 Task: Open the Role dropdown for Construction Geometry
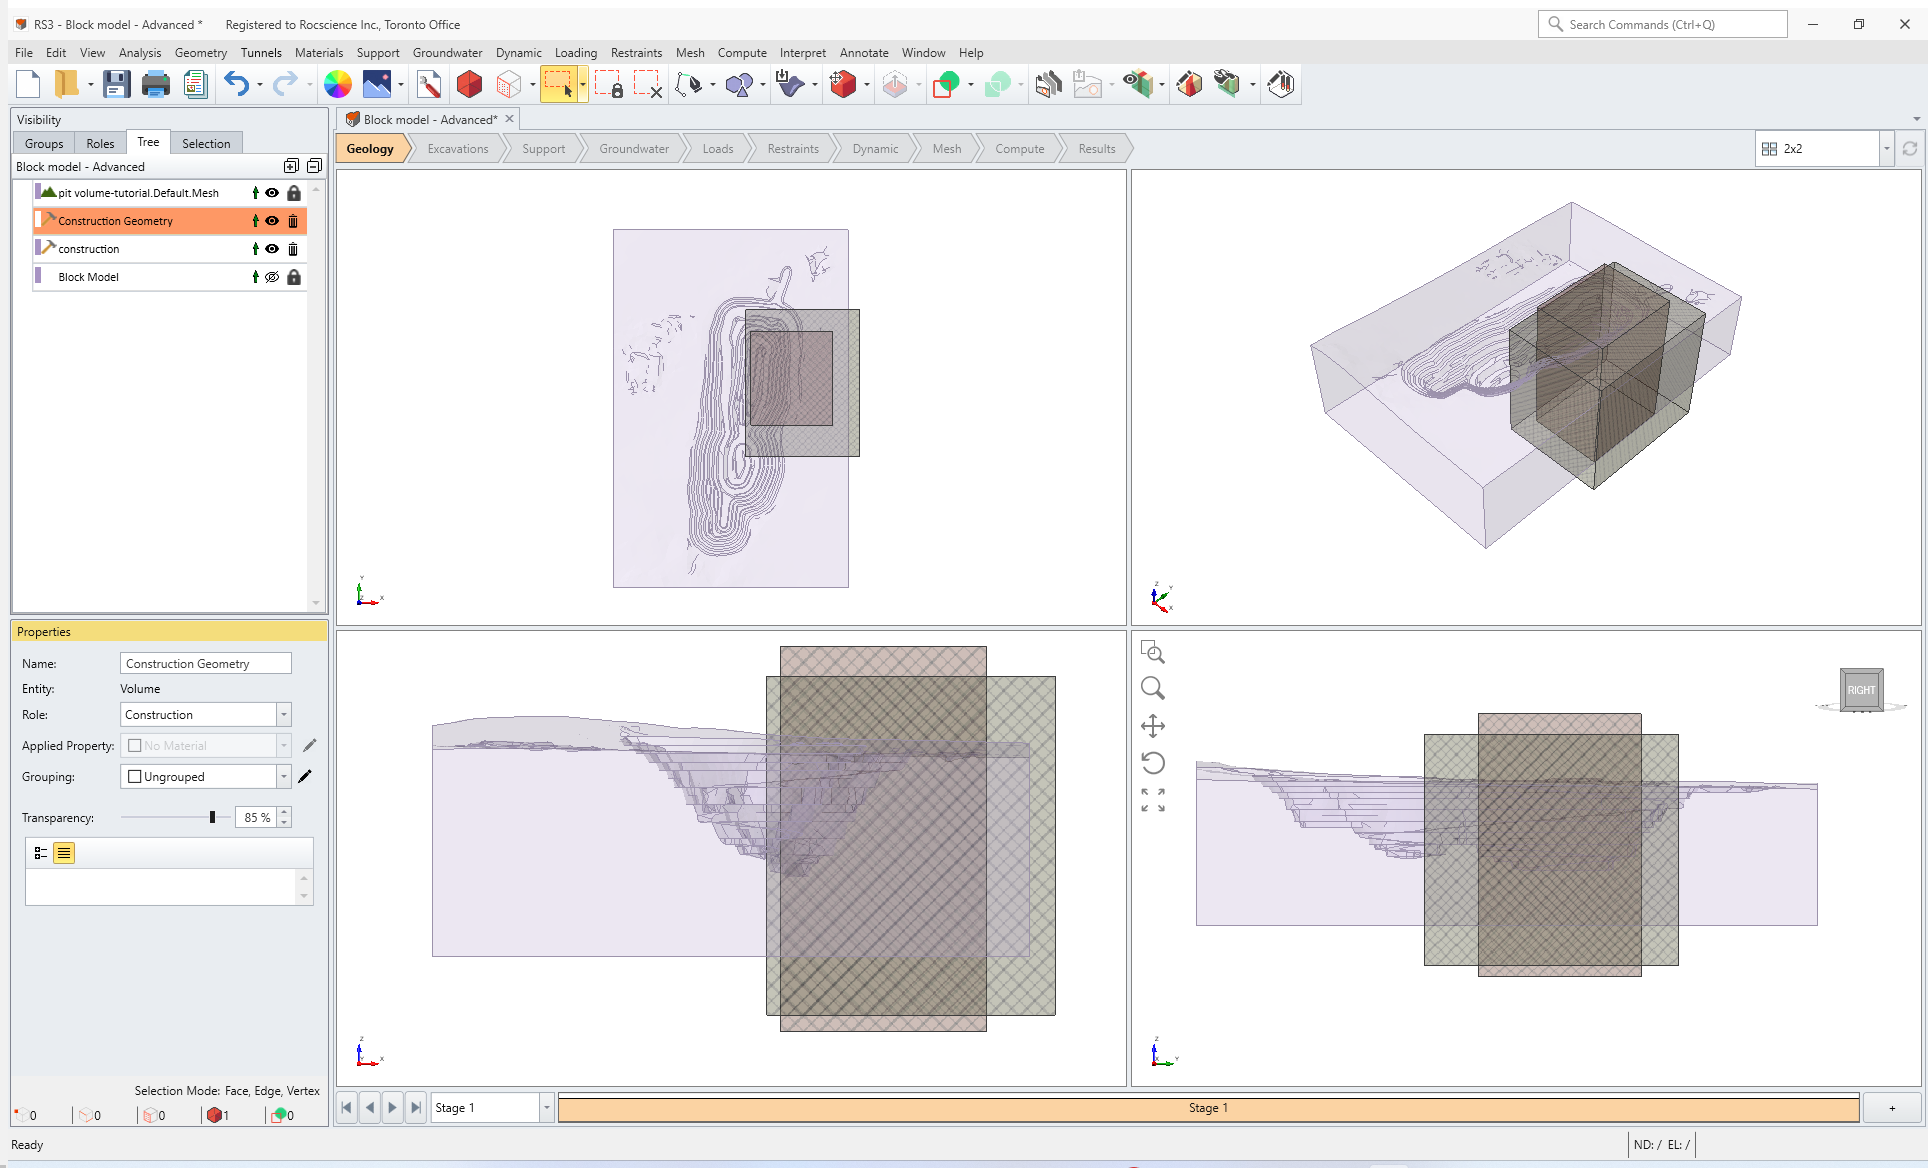pyautogui.click(x=284, y=713)
